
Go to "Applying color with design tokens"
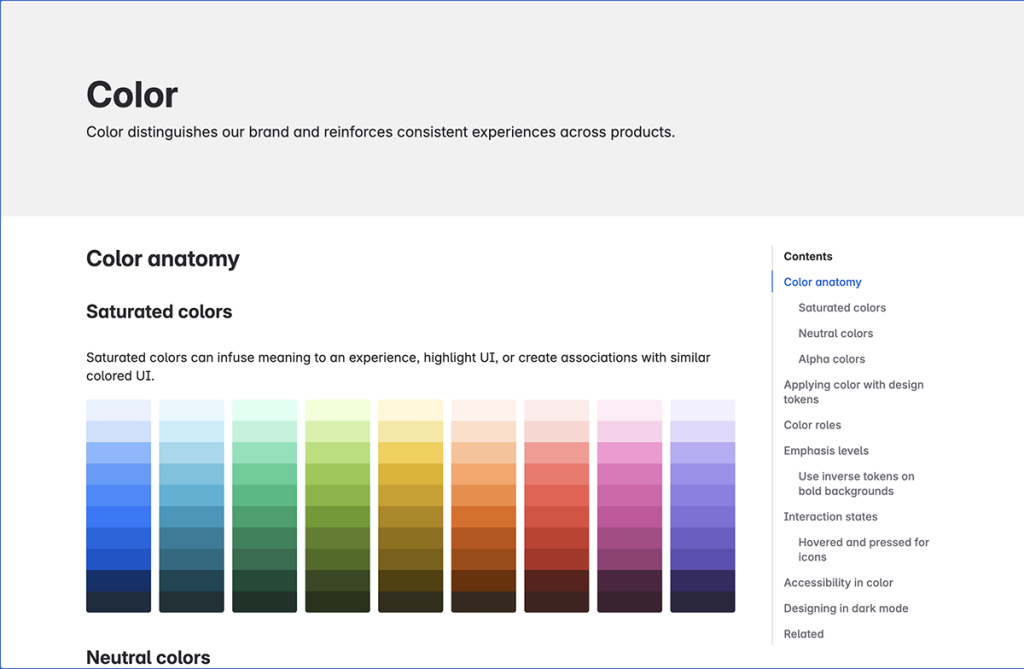coord(853,391)
